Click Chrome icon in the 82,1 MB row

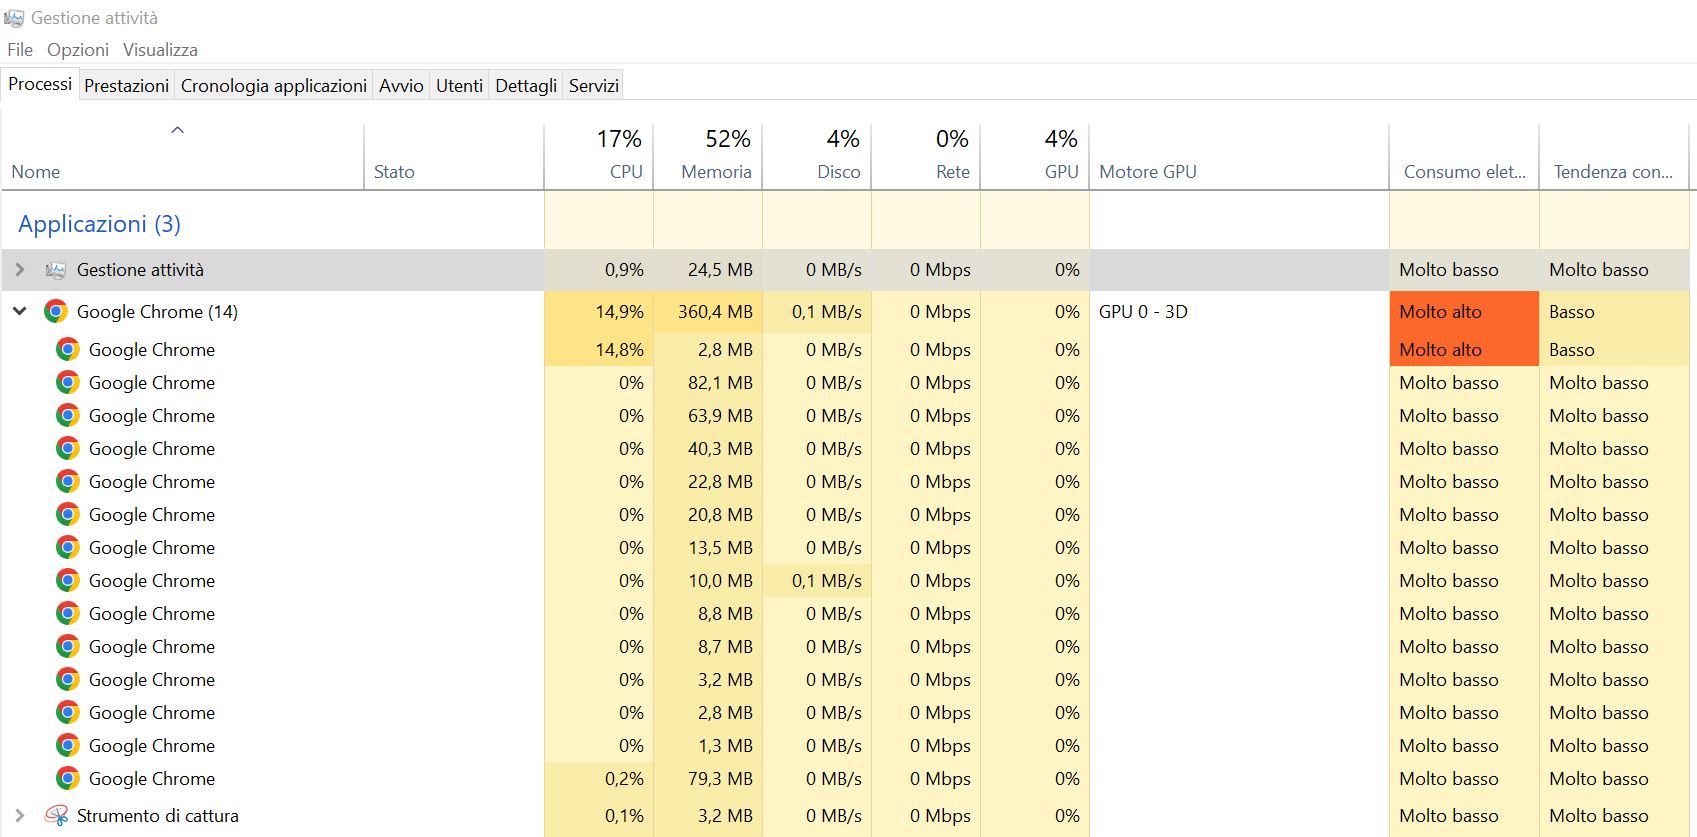68,382
